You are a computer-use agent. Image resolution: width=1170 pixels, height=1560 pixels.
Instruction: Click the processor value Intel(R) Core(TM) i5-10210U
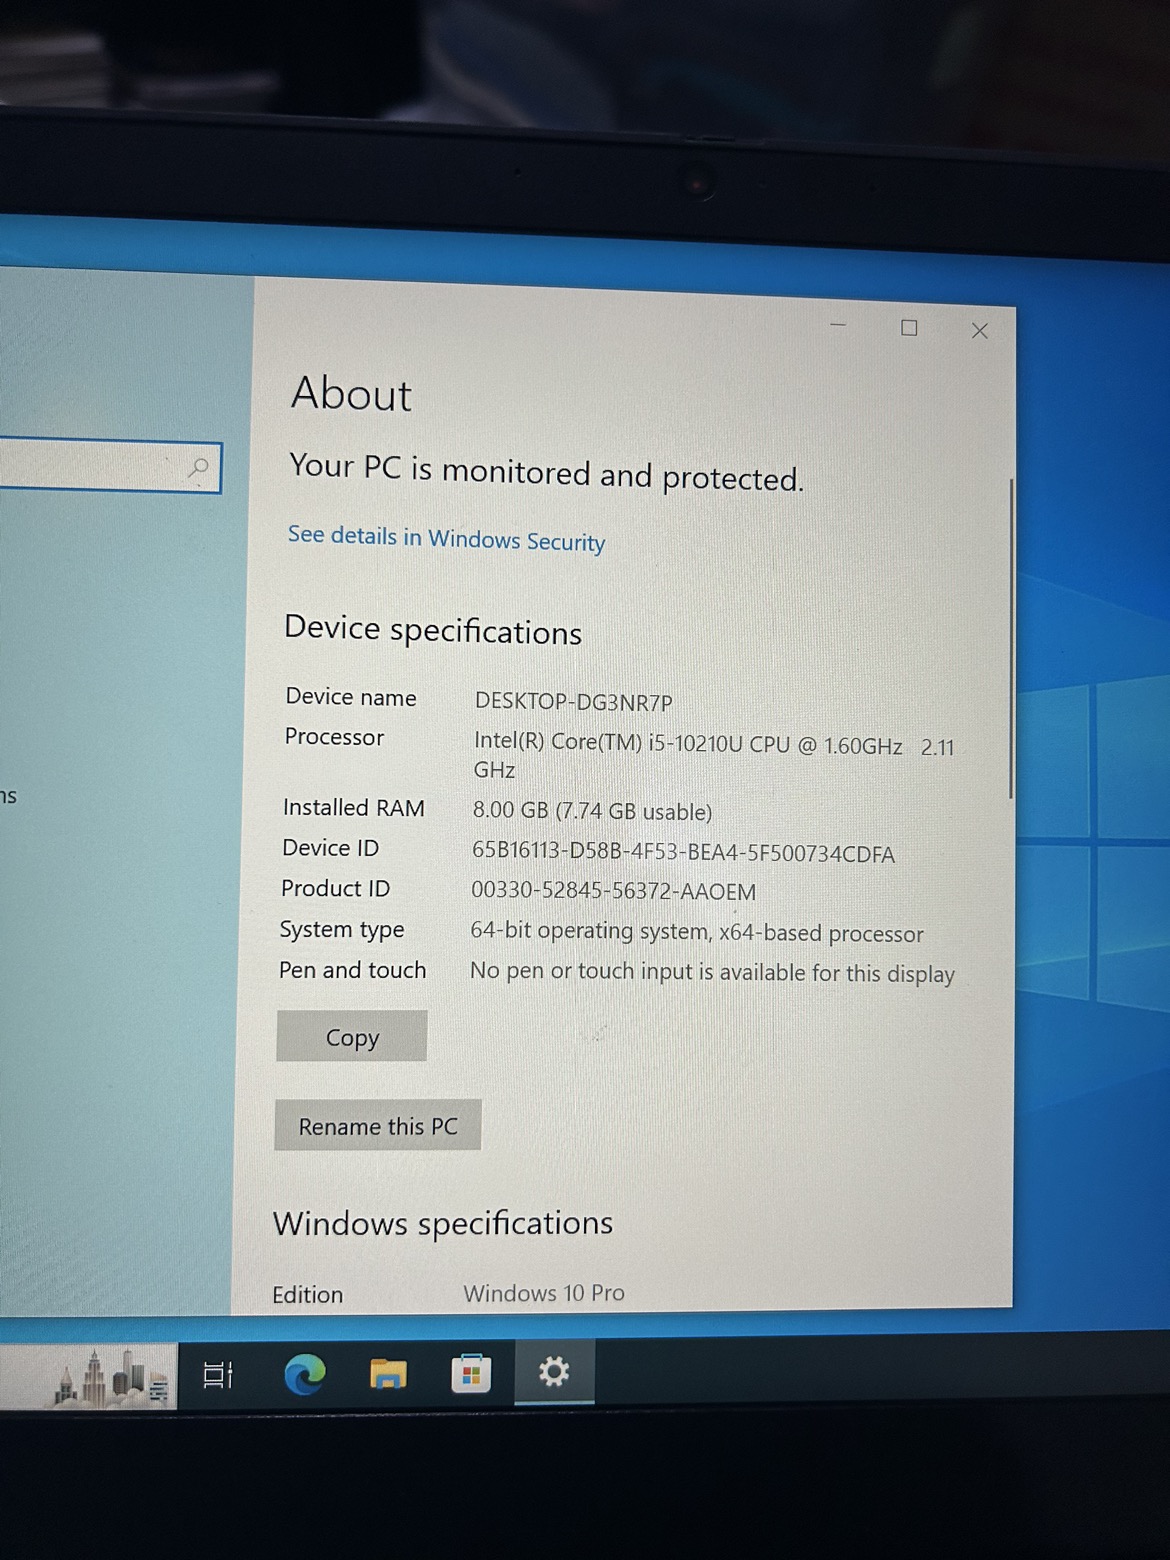coord(714,756)
